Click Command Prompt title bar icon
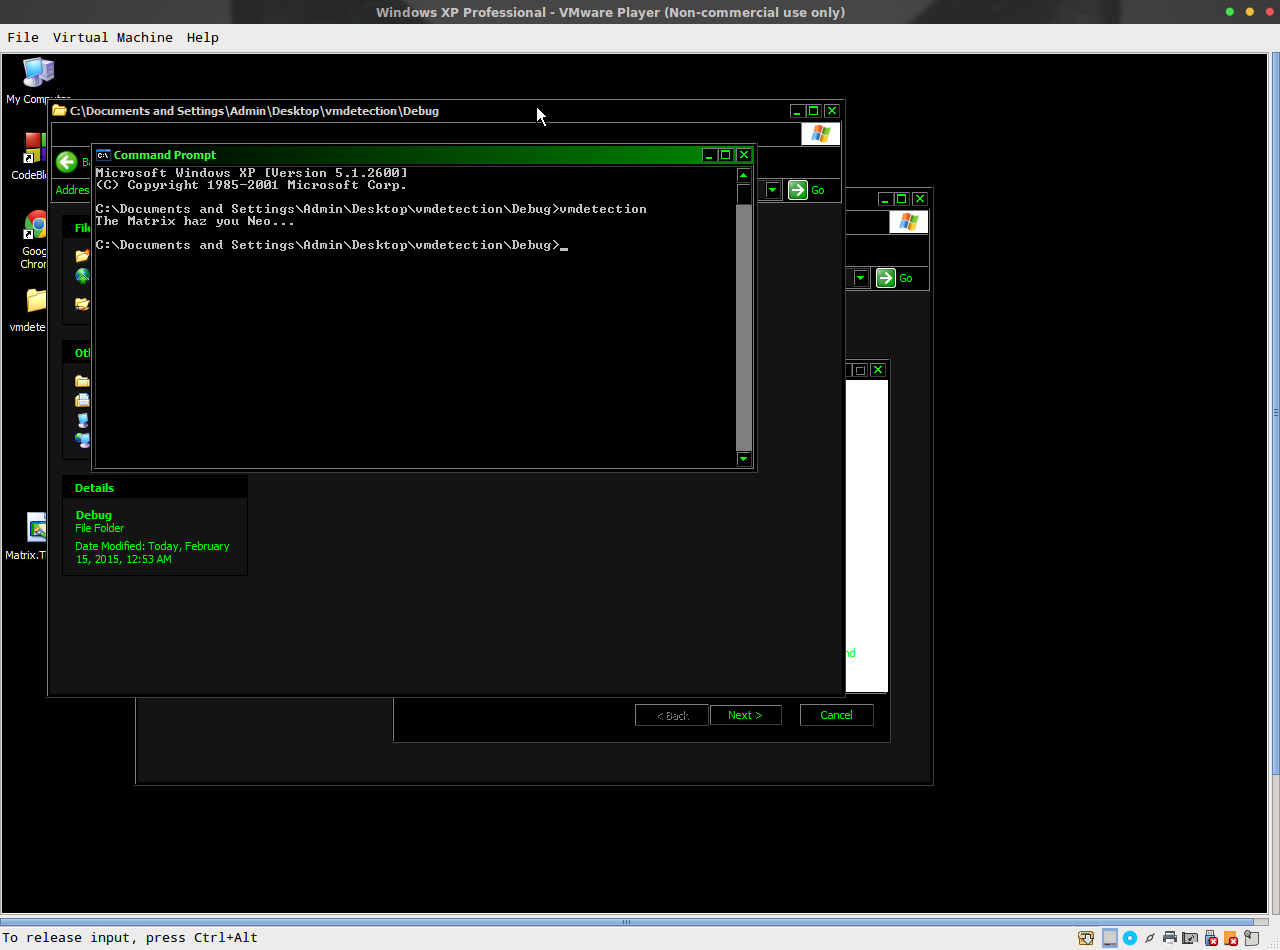Screen dimensions: 1280x950 coord(103,155)
